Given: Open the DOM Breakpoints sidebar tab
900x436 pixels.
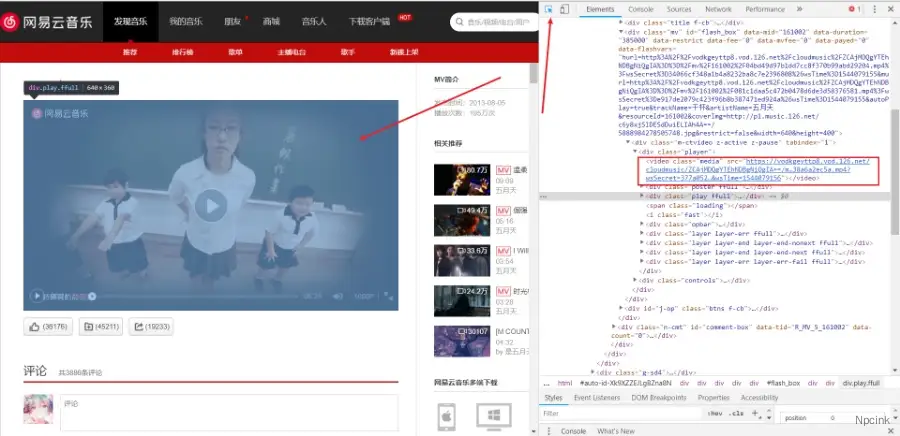Looking at the screenshot, I should pos(658,398).
